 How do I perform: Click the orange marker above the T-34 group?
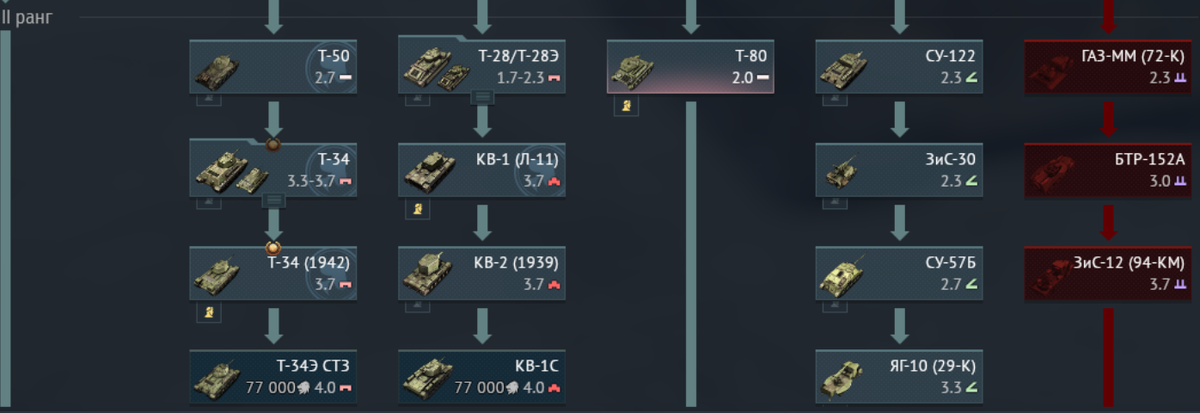[273, 145]
